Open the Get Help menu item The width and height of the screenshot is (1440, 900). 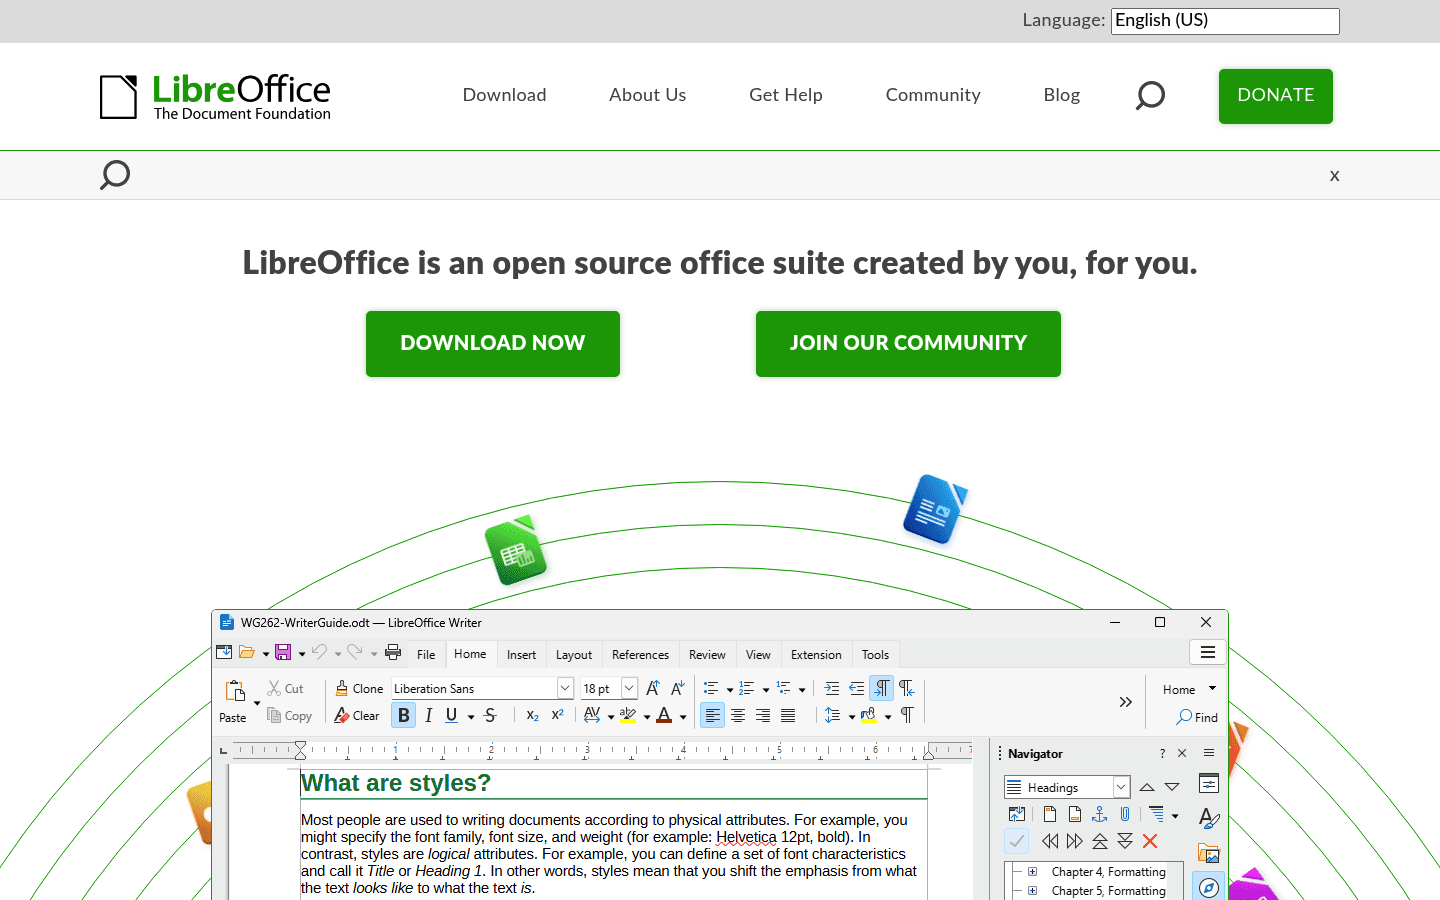coord(786,95)
